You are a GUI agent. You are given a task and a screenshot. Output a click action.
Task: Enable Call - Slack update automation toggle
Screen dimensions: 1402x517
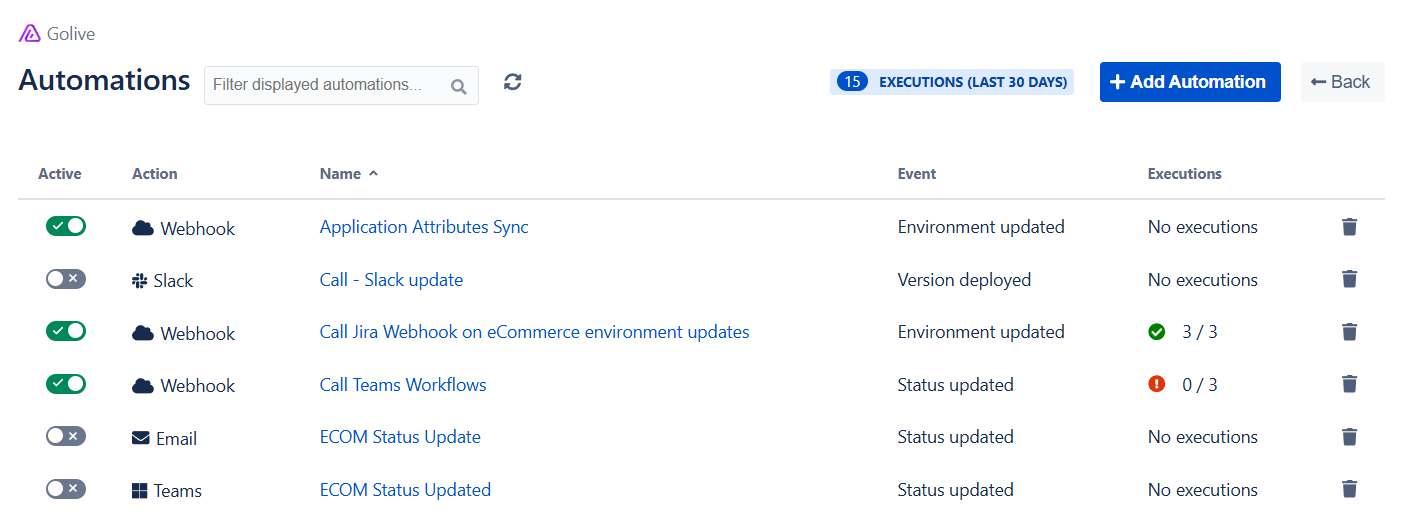[x=66, y=279]
